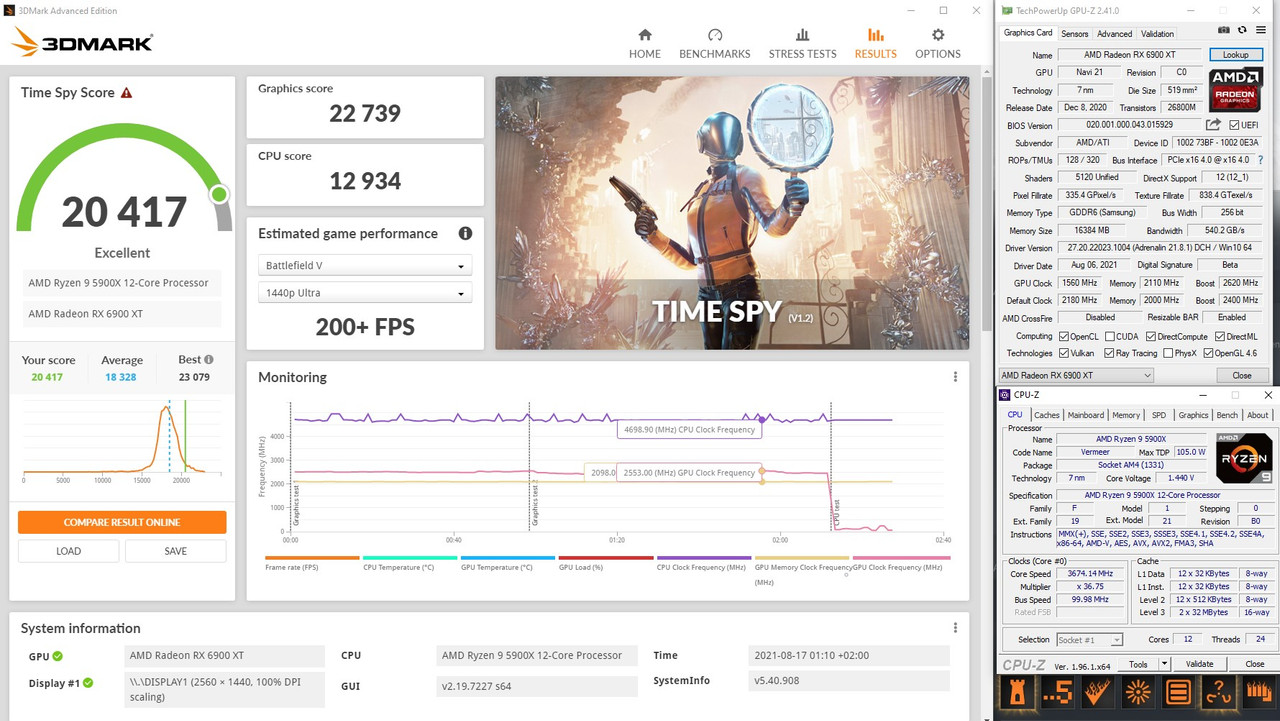
Task: Click the orange tower icon at bottom right
Action: (1017, 691)
